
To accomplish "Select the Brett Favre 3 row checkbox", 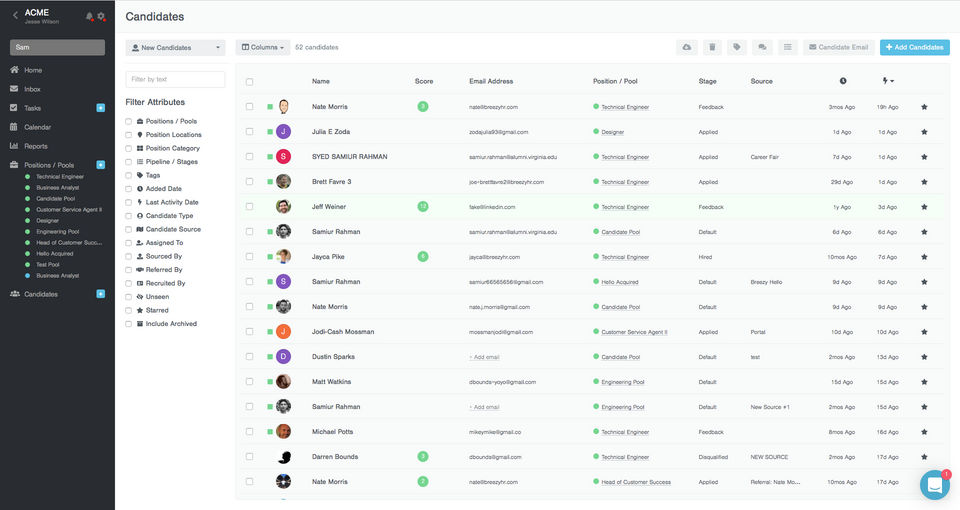I will tap(249, 182).
